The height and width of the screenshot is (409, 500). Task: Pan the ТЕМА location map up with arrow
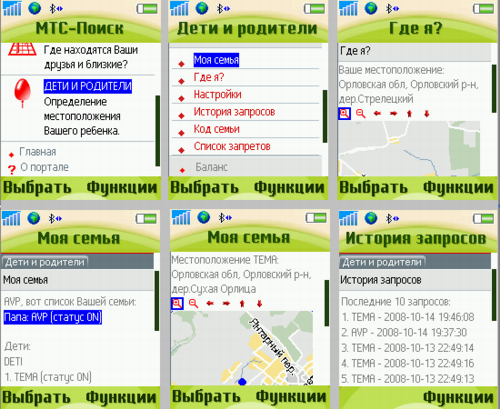pyautogui.click(x=242, y=303)
